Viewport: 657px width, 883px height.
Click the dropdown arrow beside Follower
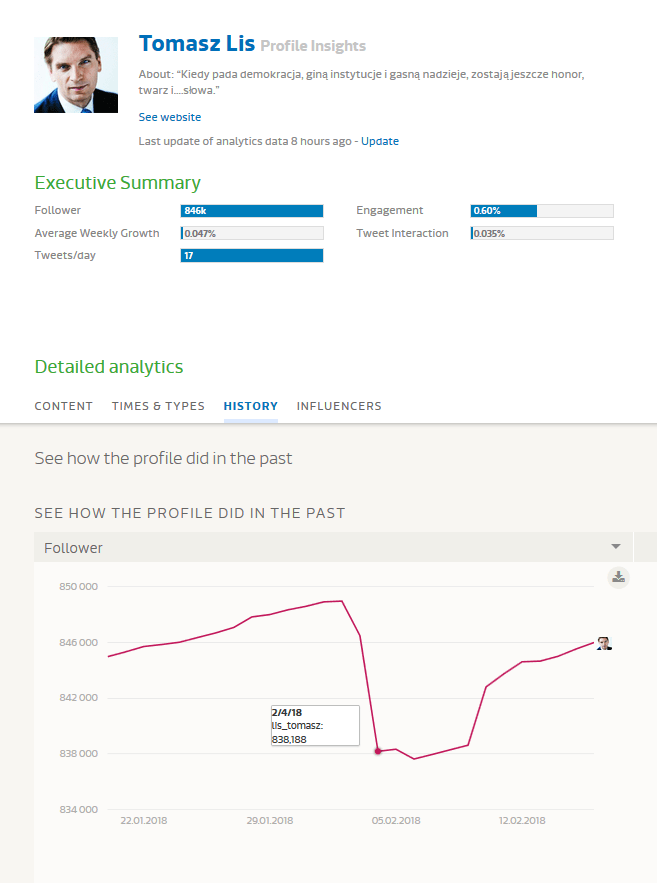pyautogui.click(x=616, y=547)
